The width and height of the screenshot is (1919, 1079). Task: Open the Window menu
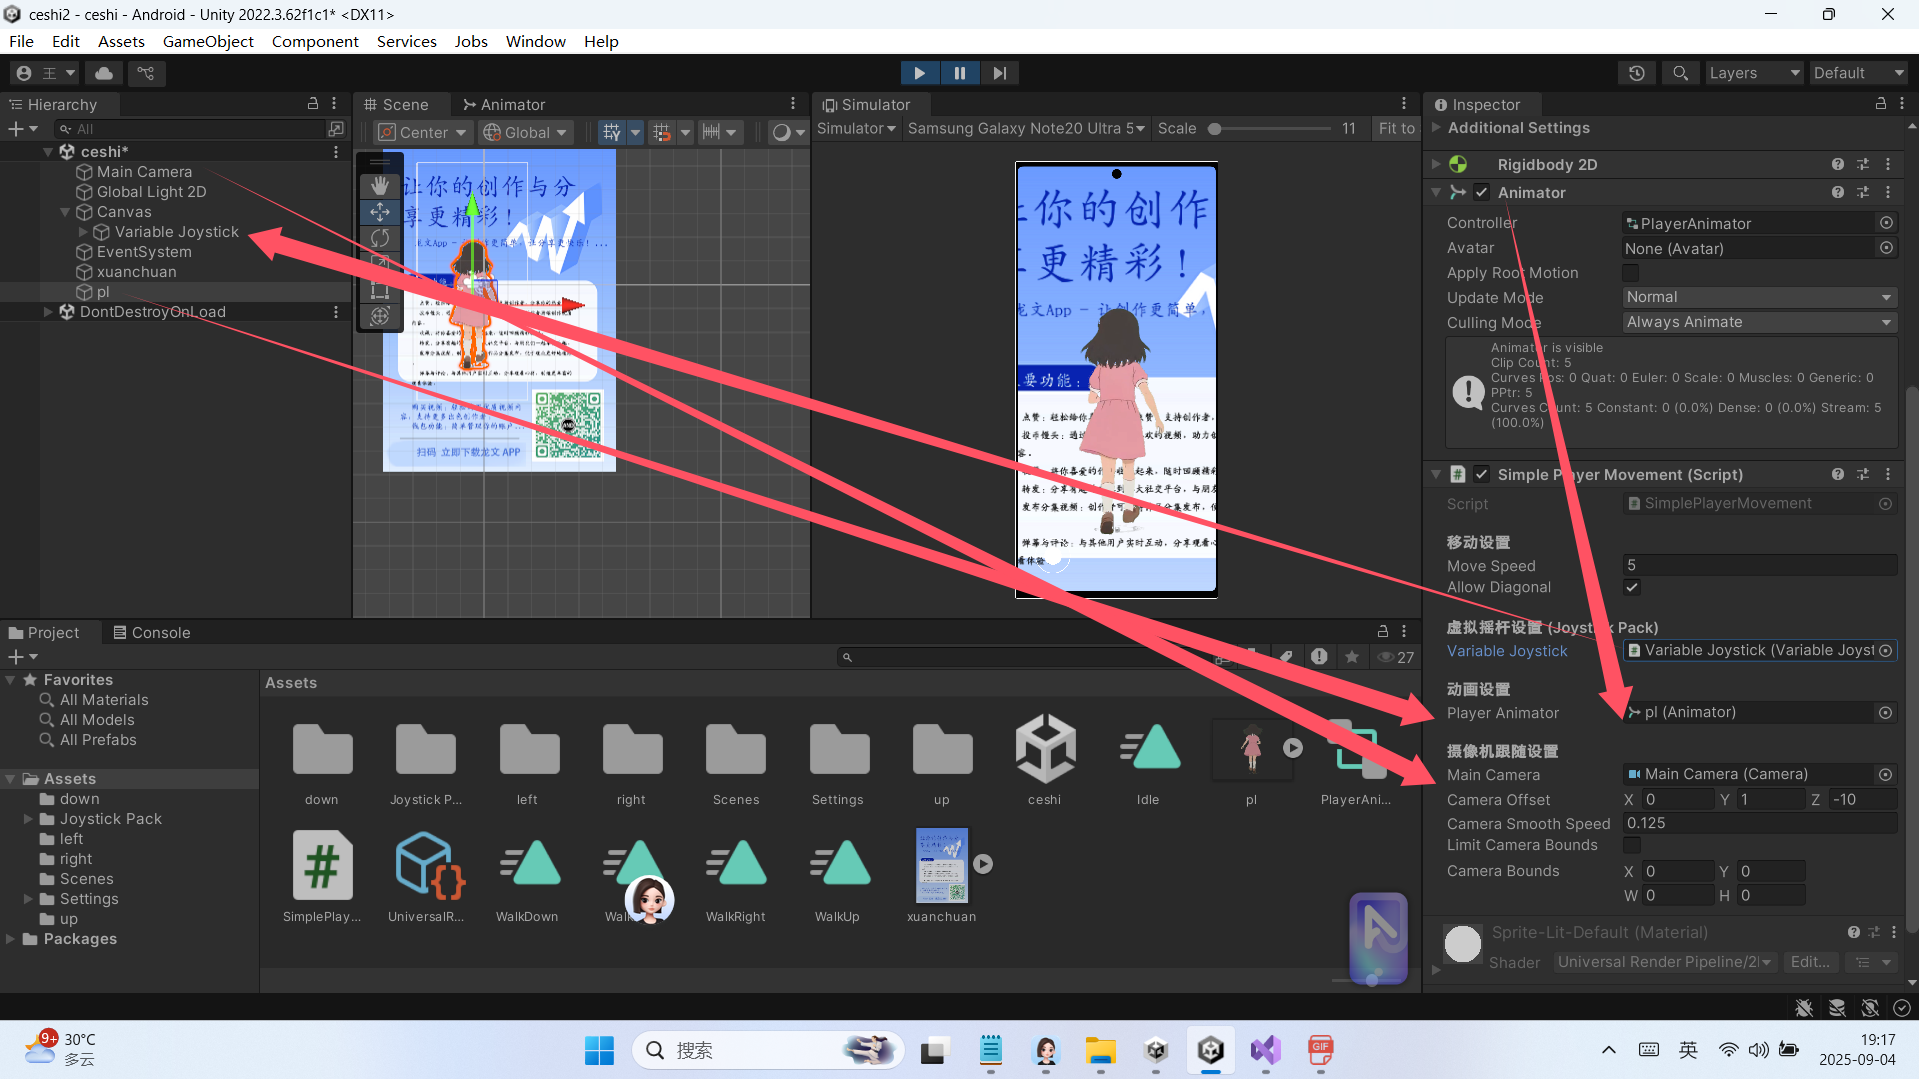coord(535,41)
